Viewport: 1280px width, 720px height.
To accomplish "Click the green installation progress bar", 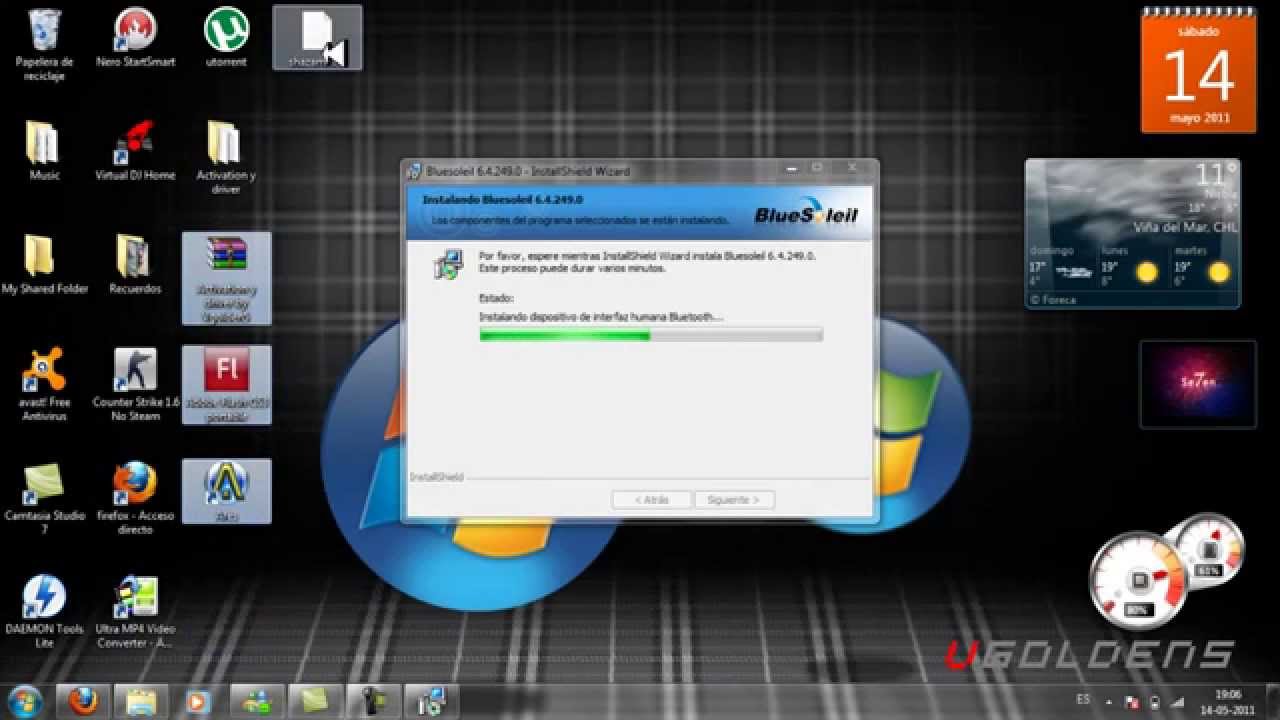I will (651, 336).
